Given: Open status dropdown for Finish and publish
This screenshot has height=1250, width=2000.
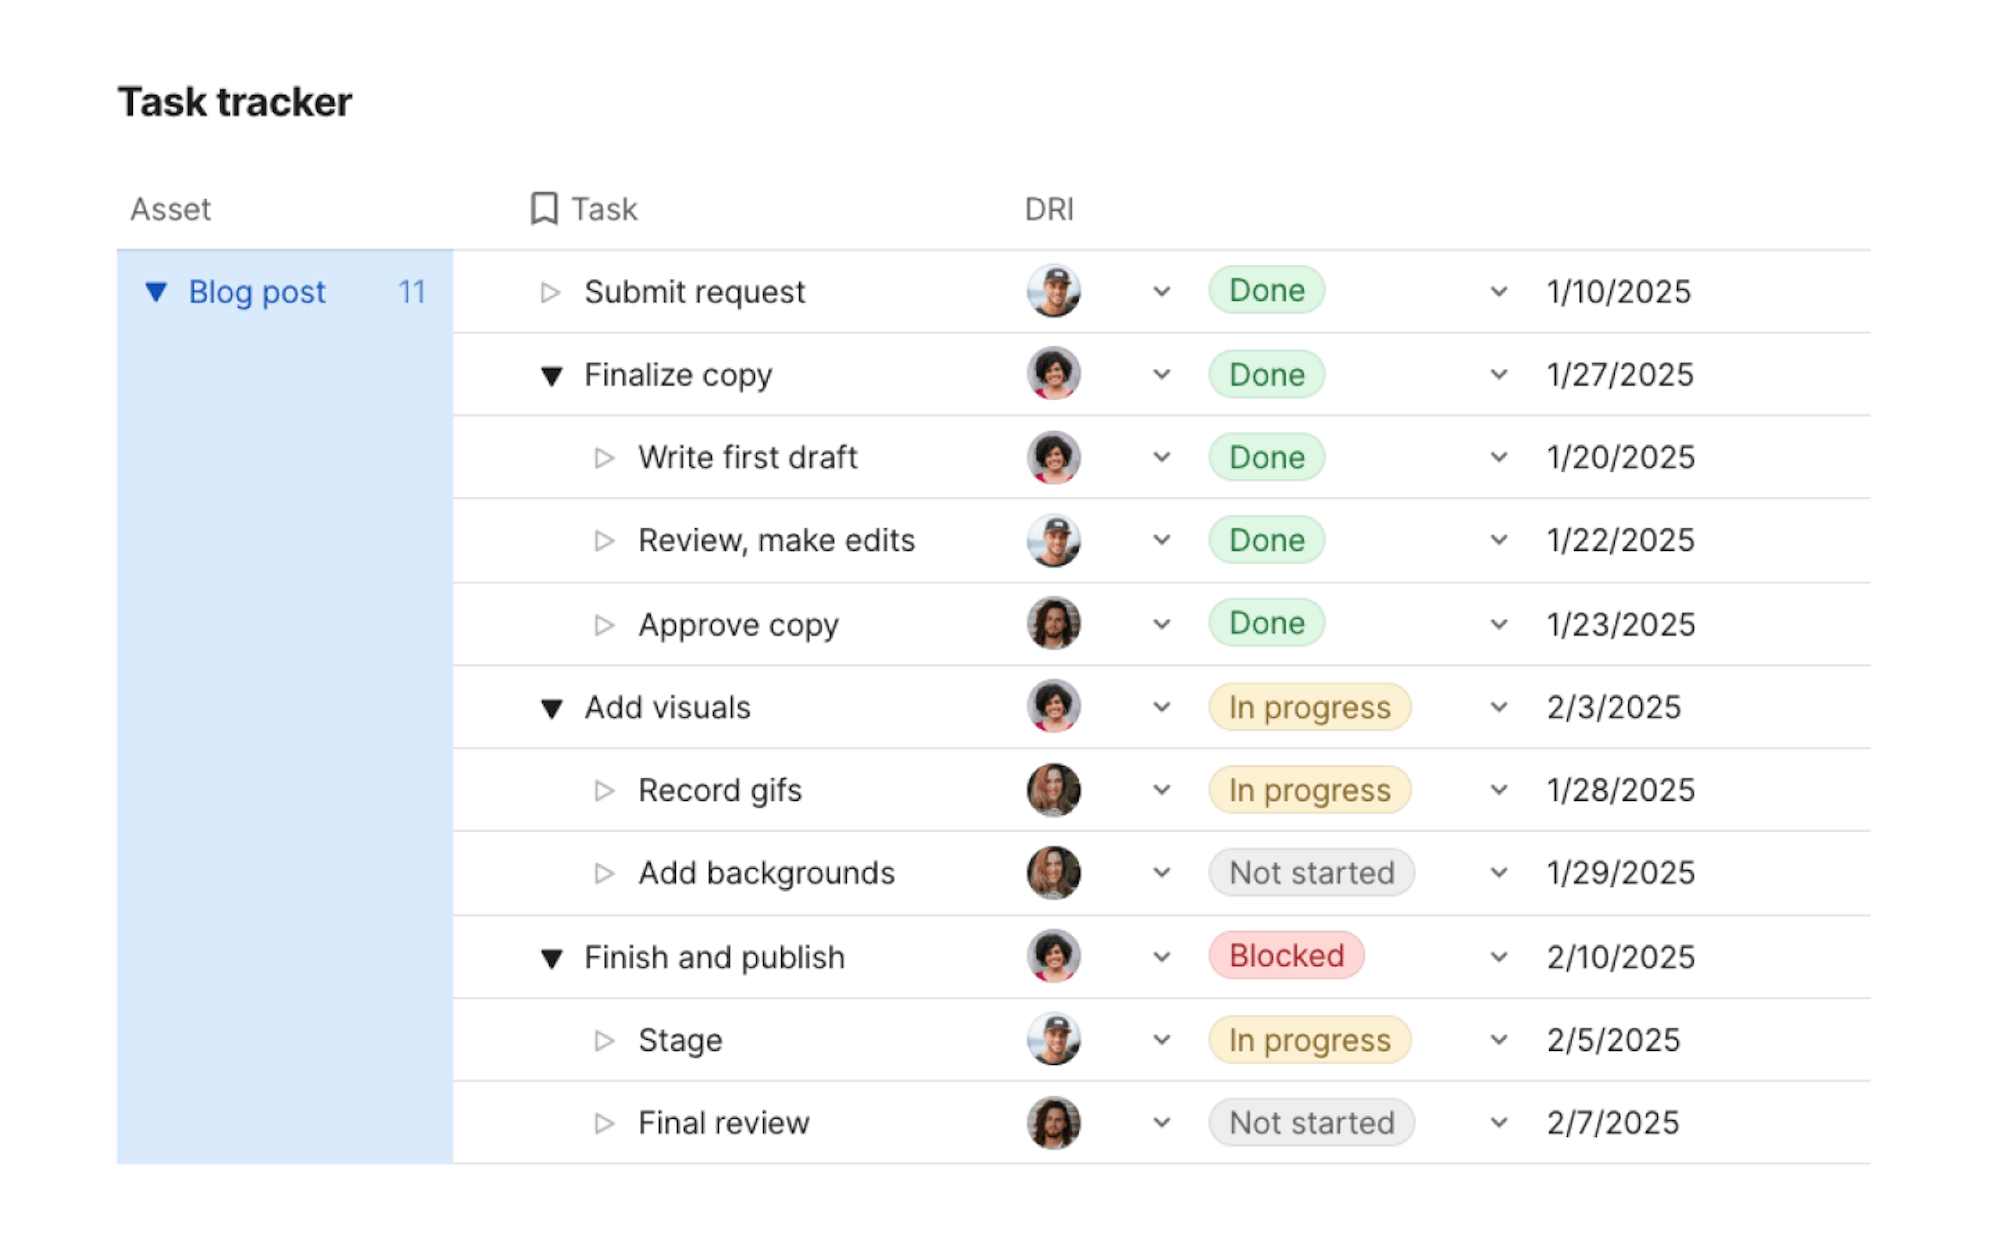Looking at the screenshot, I should point(1498,957).
